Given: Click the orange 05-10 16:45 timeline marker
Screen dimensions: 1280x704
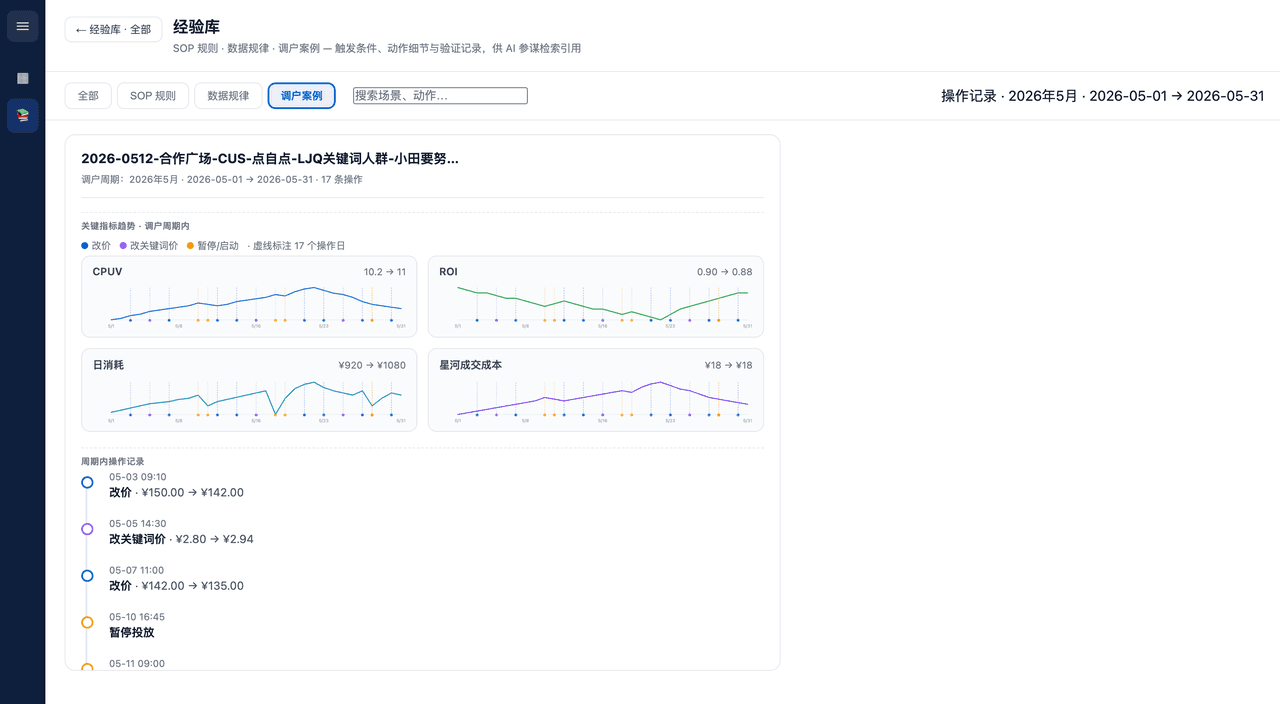Looking at the screenshot, I should 87,622.
